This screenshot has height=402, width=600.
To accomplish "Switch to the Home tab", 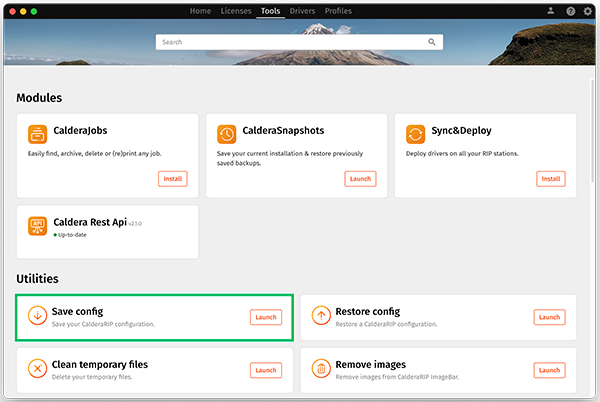I will click(x=200, y=11).
